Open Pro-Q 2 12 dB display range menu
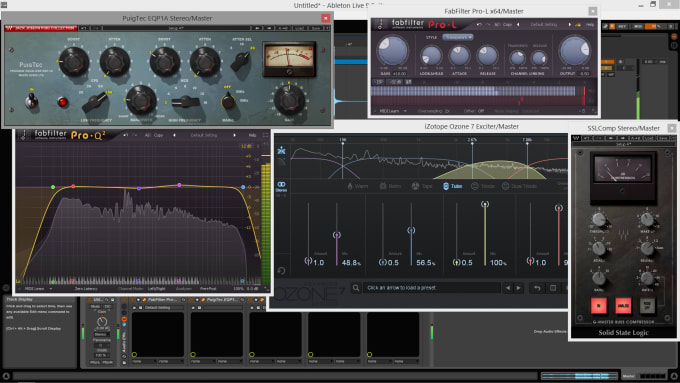This screenshot has width=680, height=383. click(246, 146)
